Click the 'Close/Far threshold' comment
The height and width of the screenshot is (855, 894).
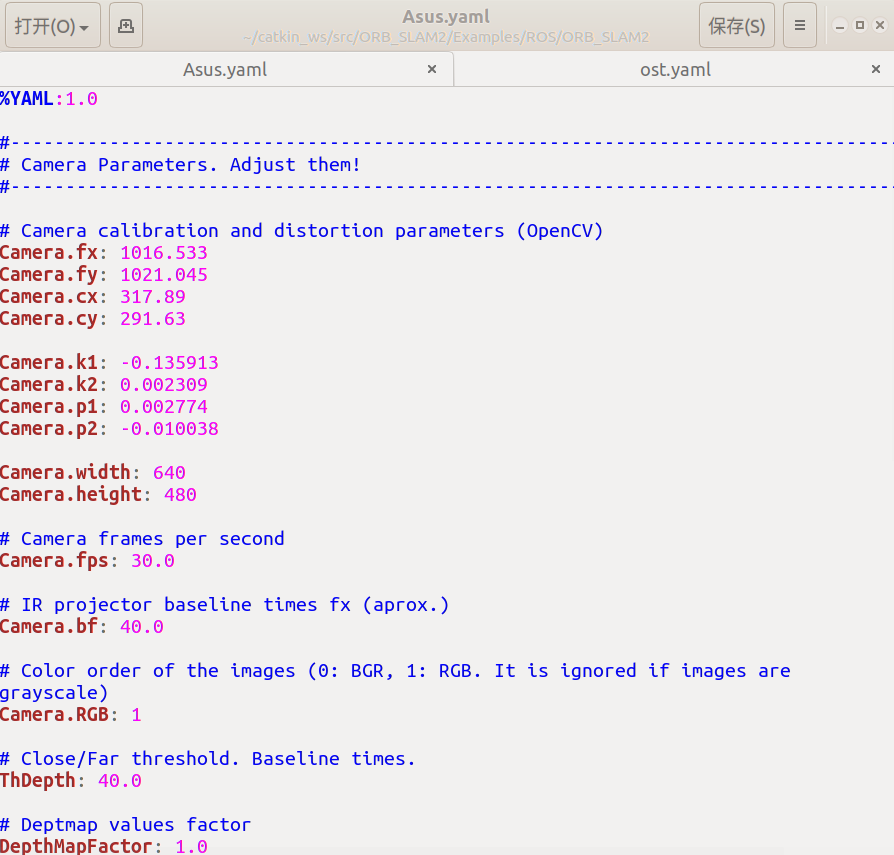208,759
